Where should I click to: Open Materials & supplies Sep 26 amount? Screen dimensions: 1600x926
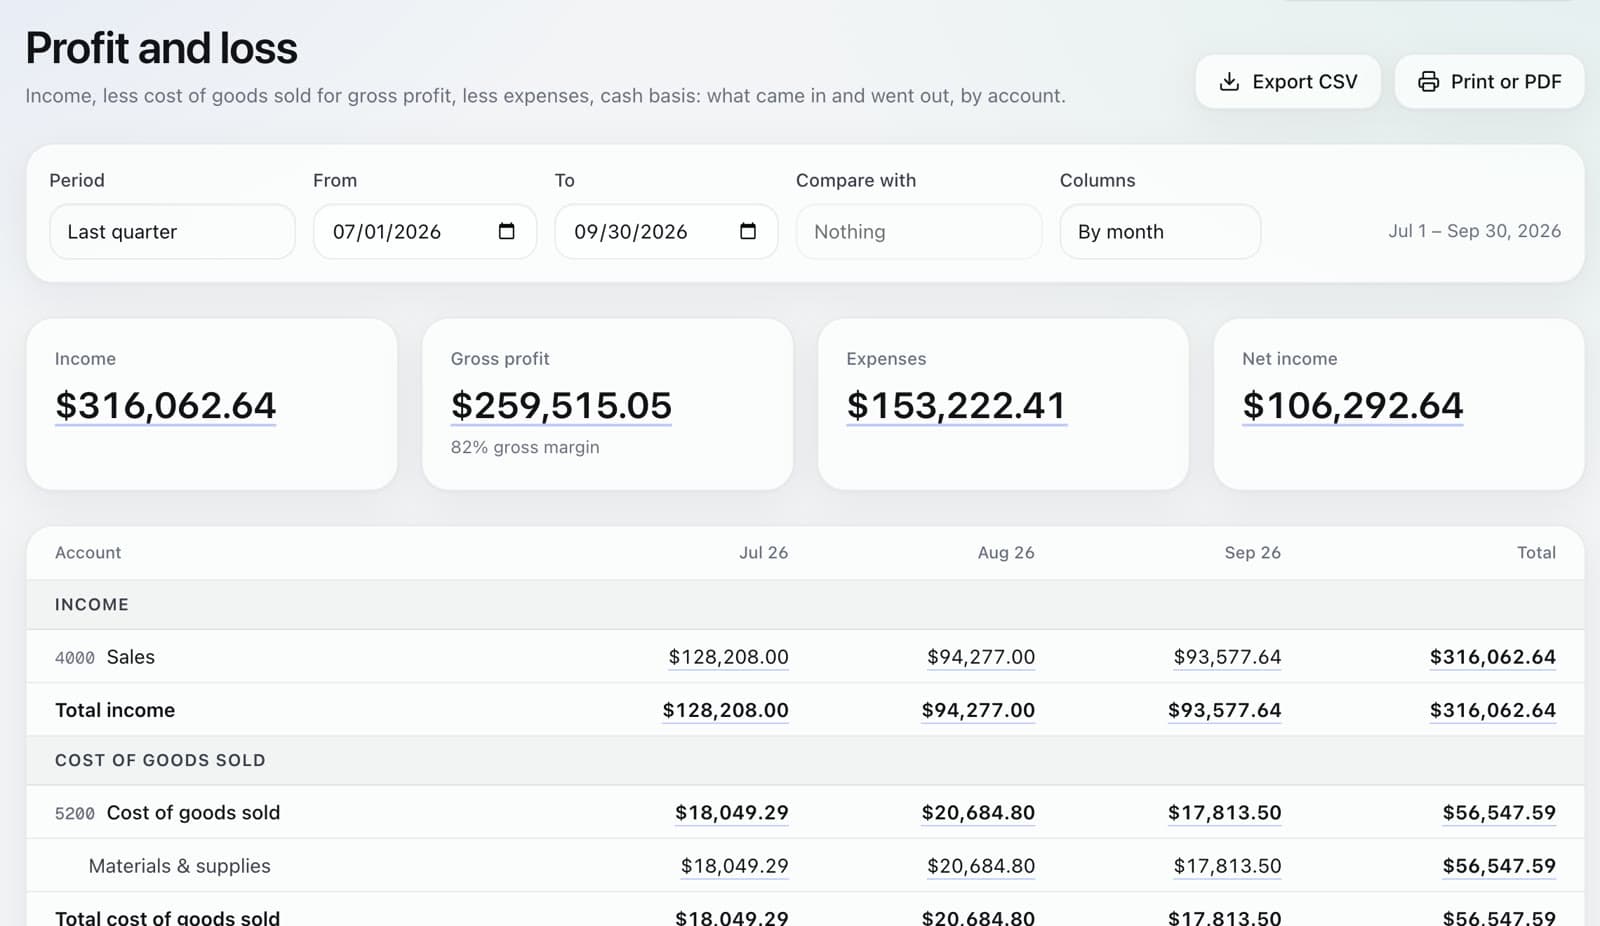[x=1227, y=866]
